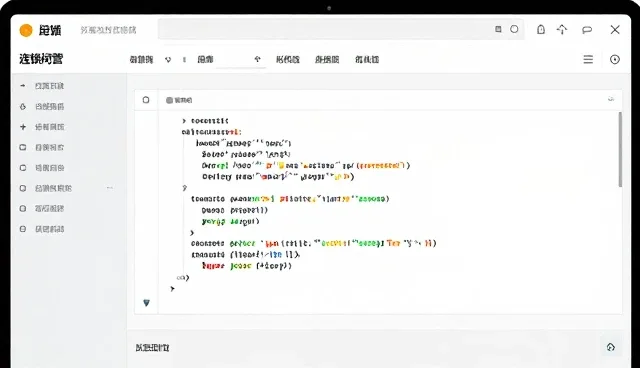This screenshot has height=368, width=640.
Task: Click the arrow beside the second tab
Action: pyautogui.click(x=257, y=59)
